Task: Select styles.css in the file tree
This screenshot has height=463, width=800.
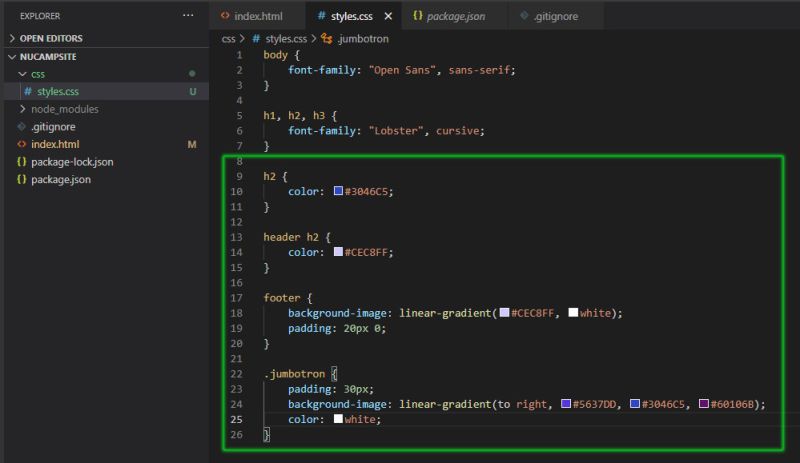Action: pyautogui.click(x=58, y=91)
